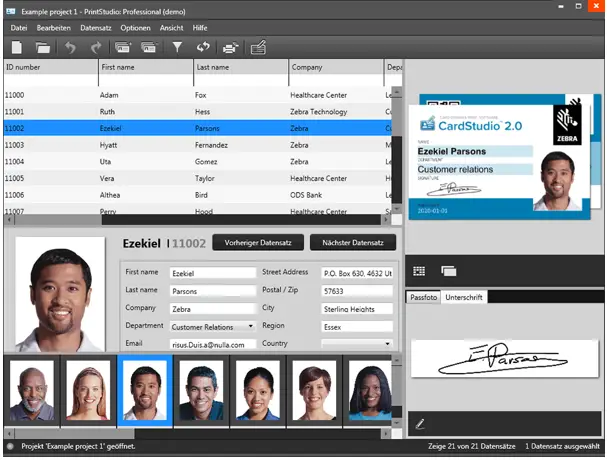Click the PrintStudio app icon in title bar
607x460 pixels.
click(10, 11)
